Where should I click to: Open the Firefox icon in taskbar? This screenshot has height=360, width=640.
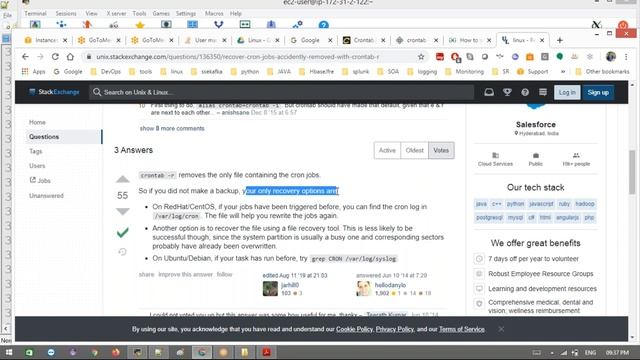(x=116, y=352)
